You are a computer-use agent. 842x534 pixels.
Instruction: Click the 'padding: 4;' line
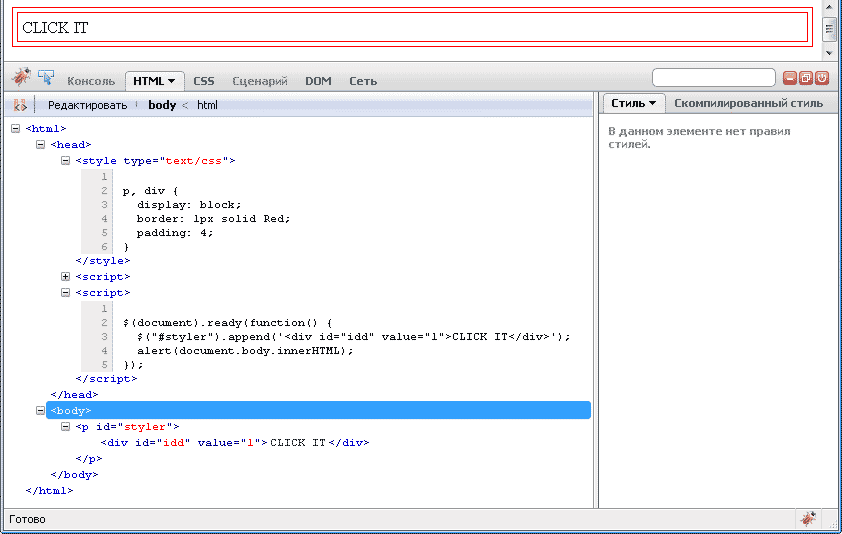click(x=175, y=233)
